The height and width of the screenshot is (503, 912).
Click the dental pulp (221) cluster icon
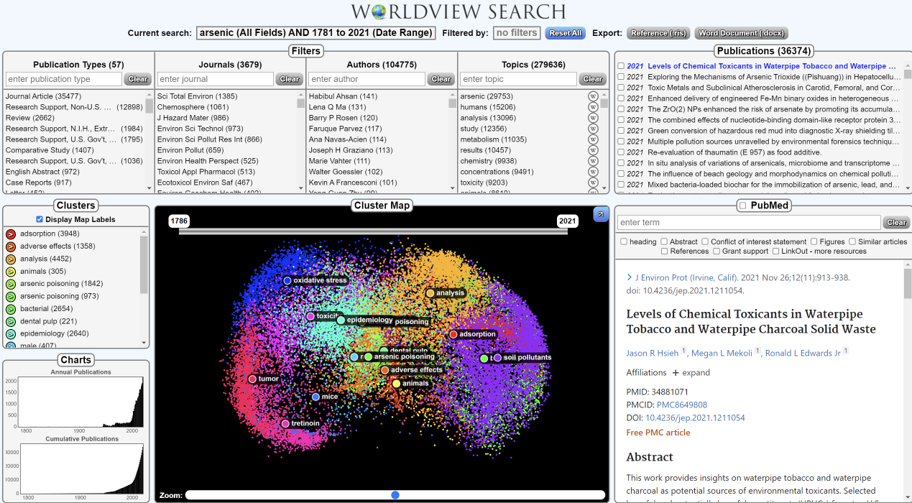pos(10,322)
